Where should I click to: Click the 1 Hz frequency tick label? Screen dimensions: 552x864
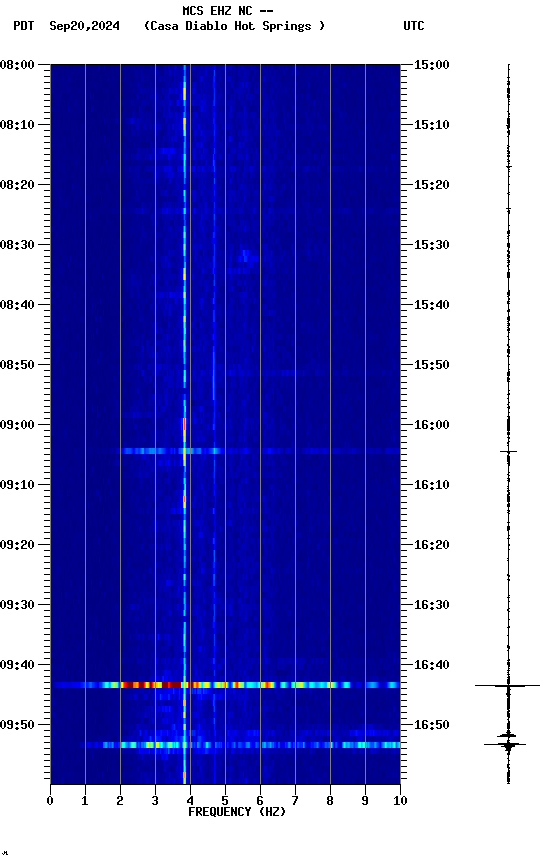click(85, 801)
